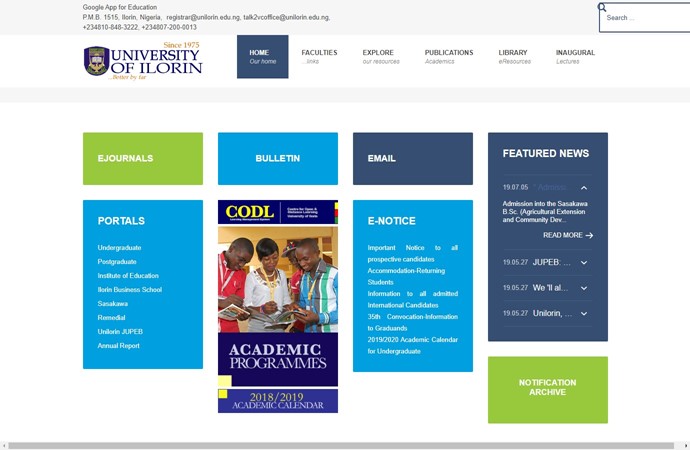Viewport: 690px width, 450px height.
Task: Open the 2018/2019 Academic Calendar banner
Action: click(x=278, y=401)
